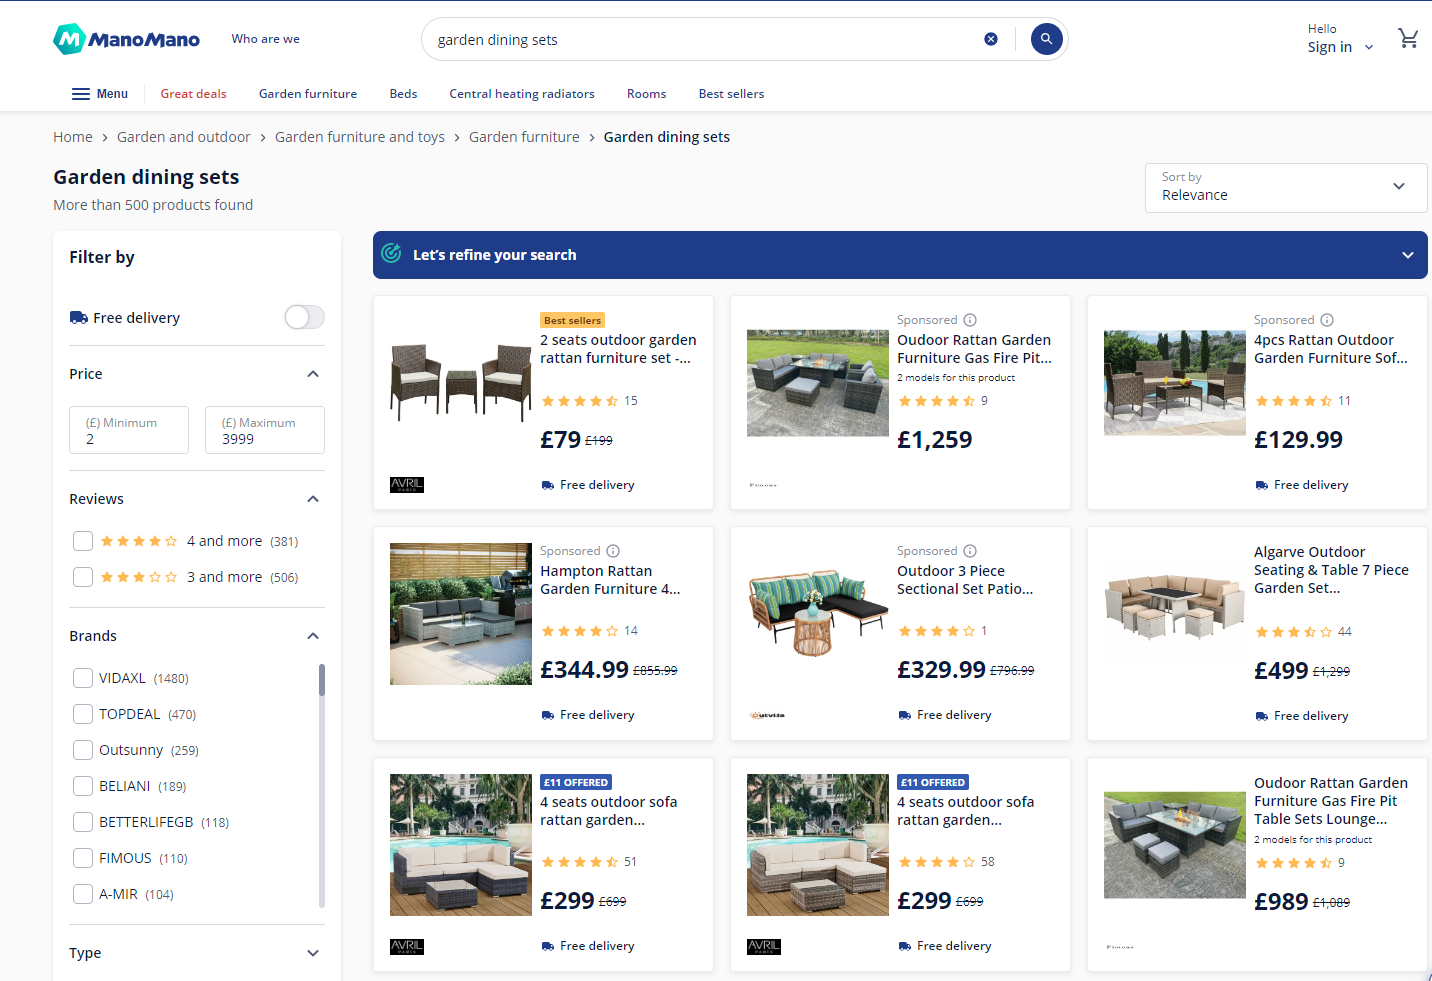Expand the Let's refine your search banner
Viewport: 1432px width, 981px height.
pyautogui.click(x=1406, y=255)
